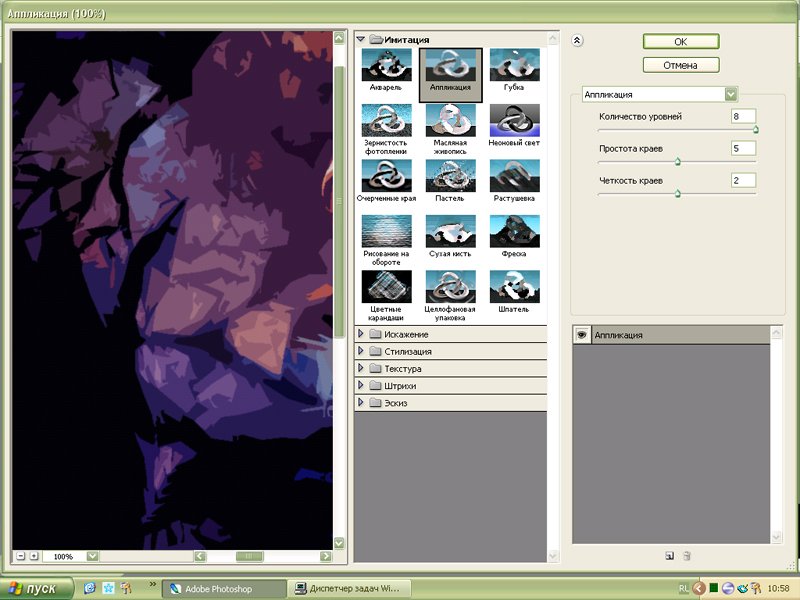Select the Сухая кисть filter
Screen dimensions: 800x600
click(450, 231)
